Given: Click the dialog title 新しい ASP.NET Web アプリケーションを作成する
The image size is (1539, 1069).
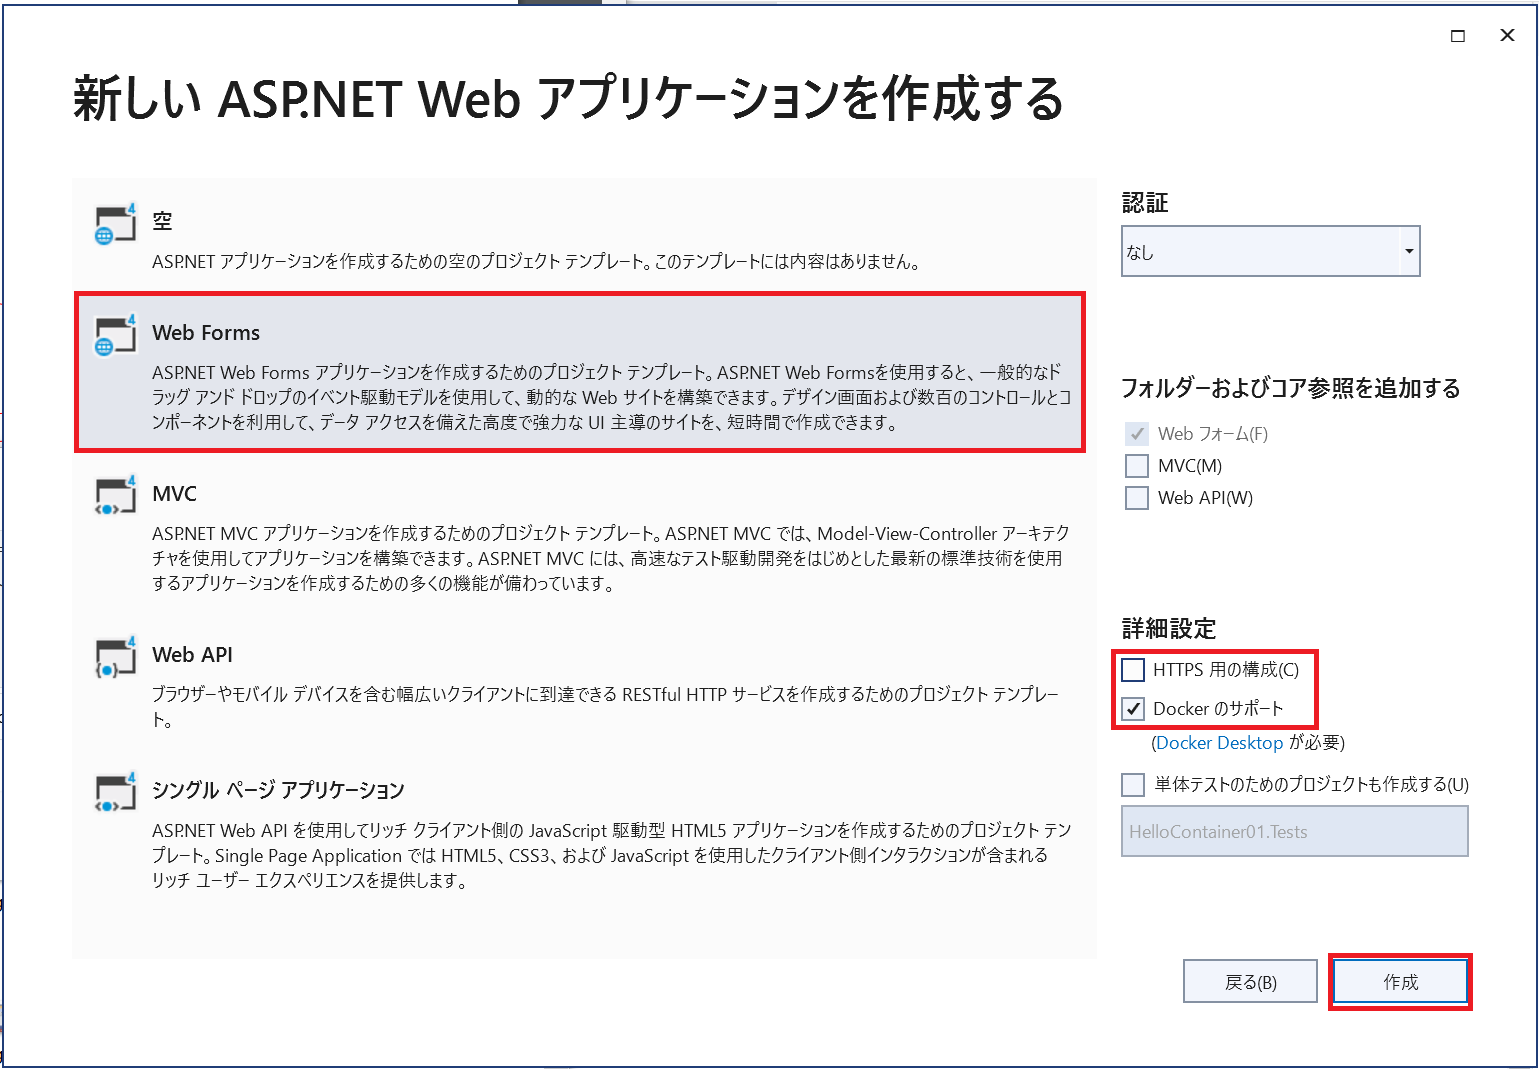Looking at the screenshot, I should pyautogui.click(x=568, y=99).
